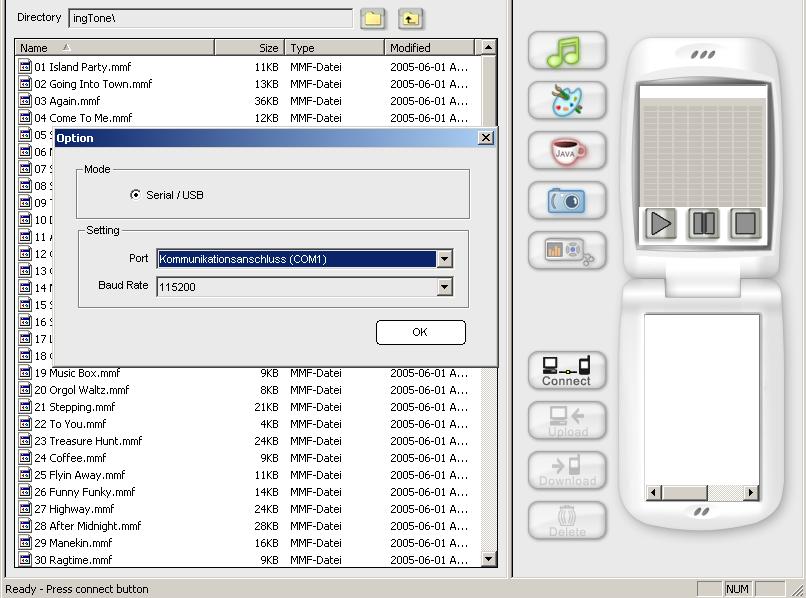806x598 pixels.
Task: Confirm the Option dialog with OK
Action: click(x=420, y=332)
